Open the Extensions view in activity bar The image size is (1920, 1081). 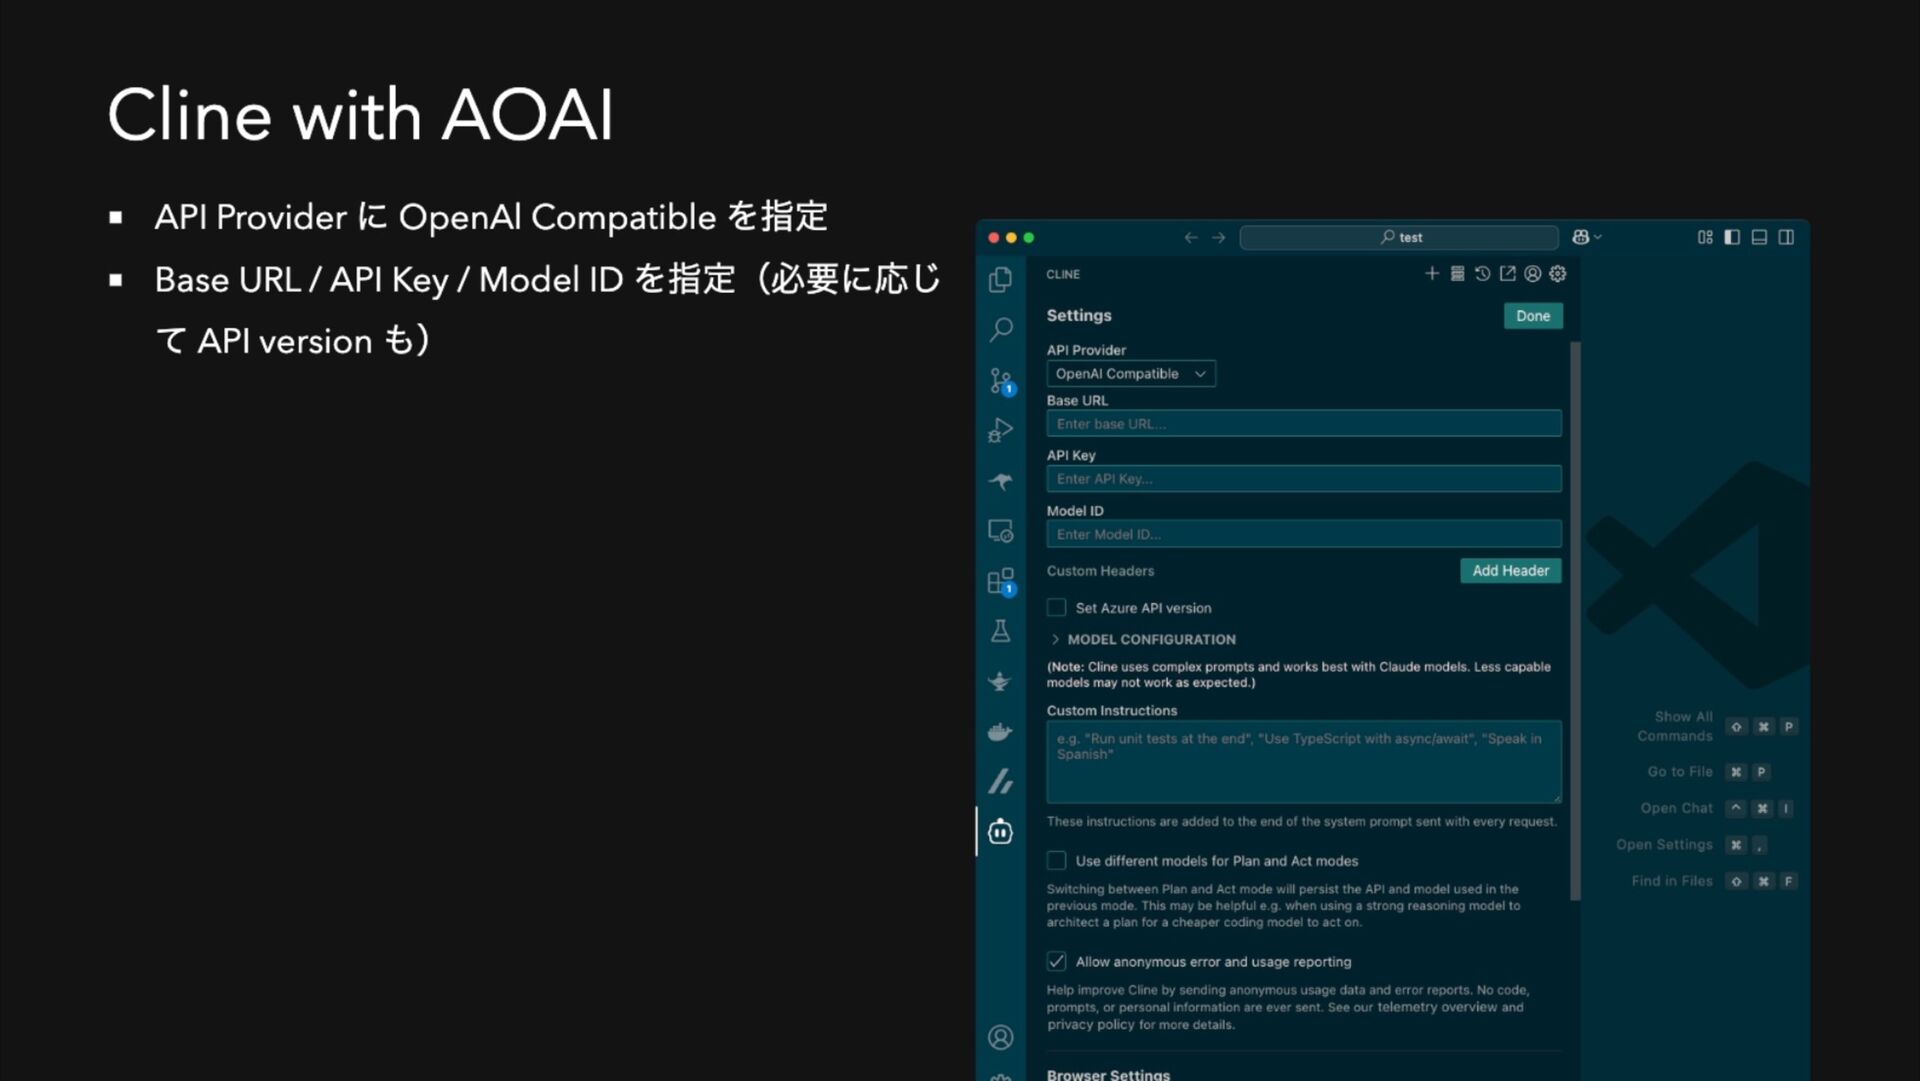[1000, 581]
